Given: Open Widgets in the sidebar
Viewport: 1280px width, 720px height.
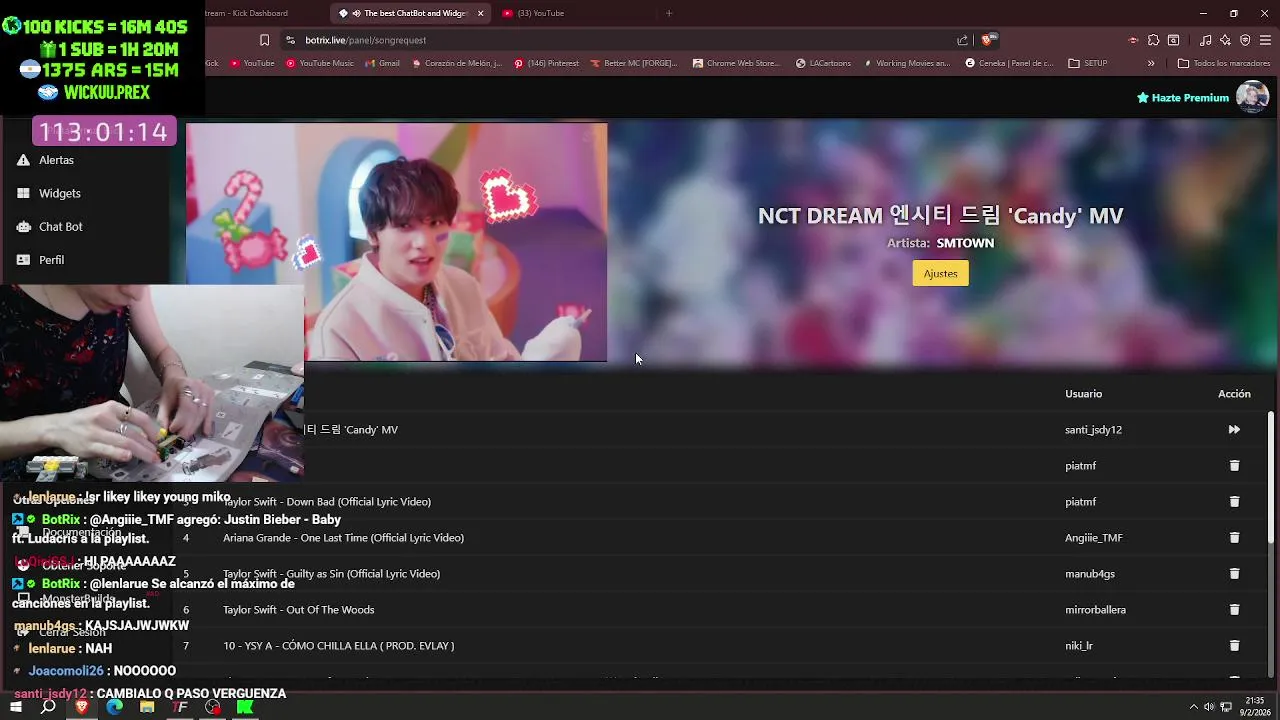Looking at the screenshot, I should [60, 193].
